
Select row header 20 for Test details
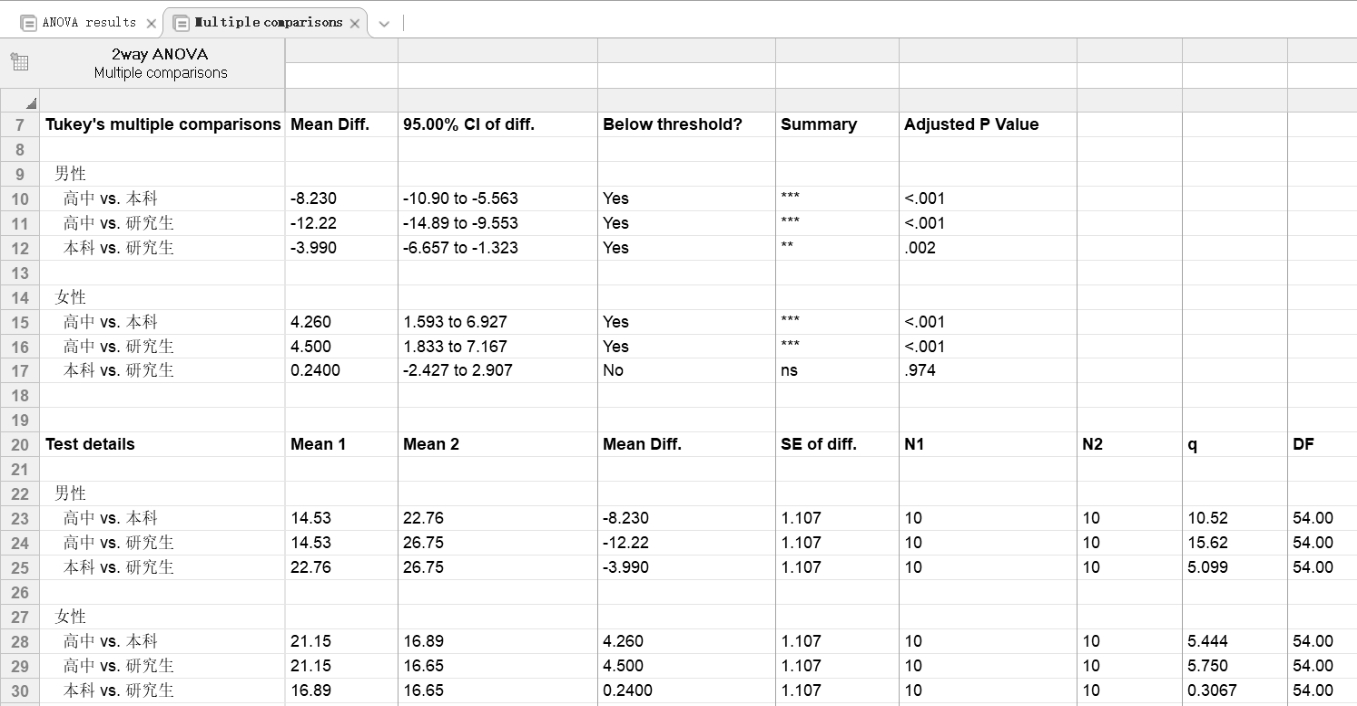20,444
